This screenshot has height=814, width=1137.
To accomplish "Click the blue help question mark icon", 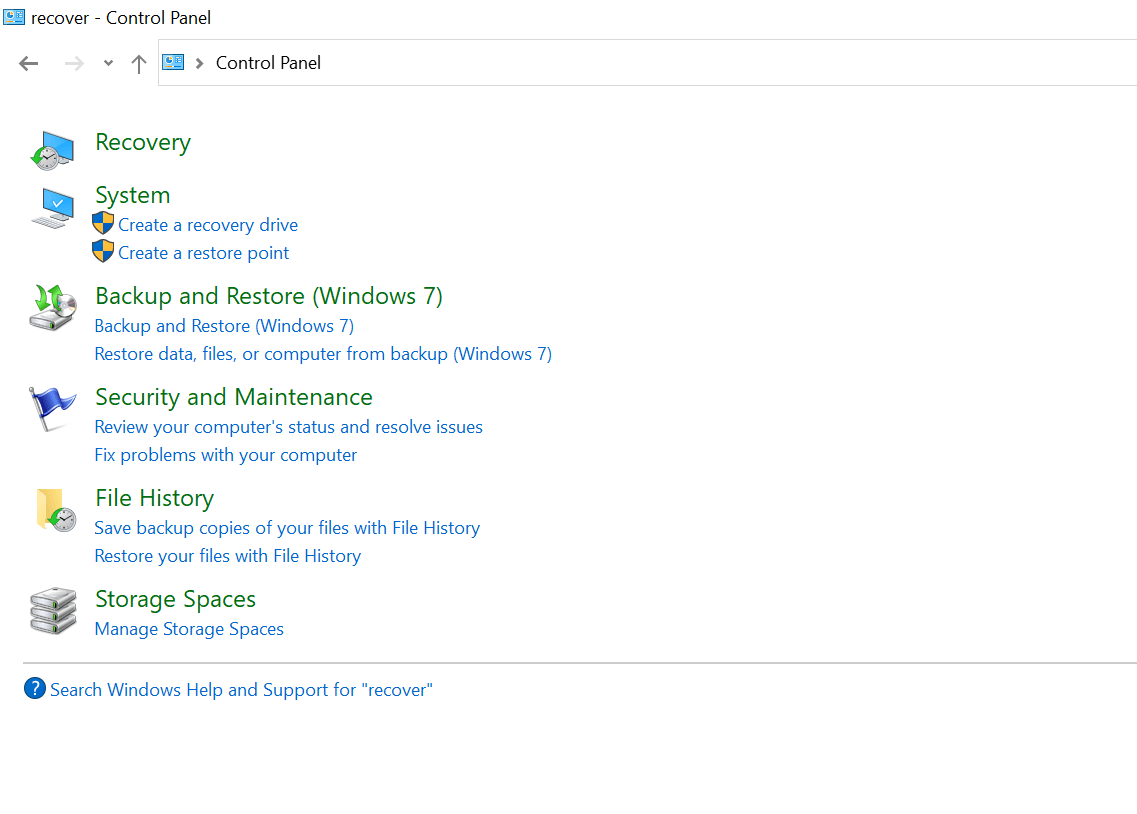I will (35, 689).
